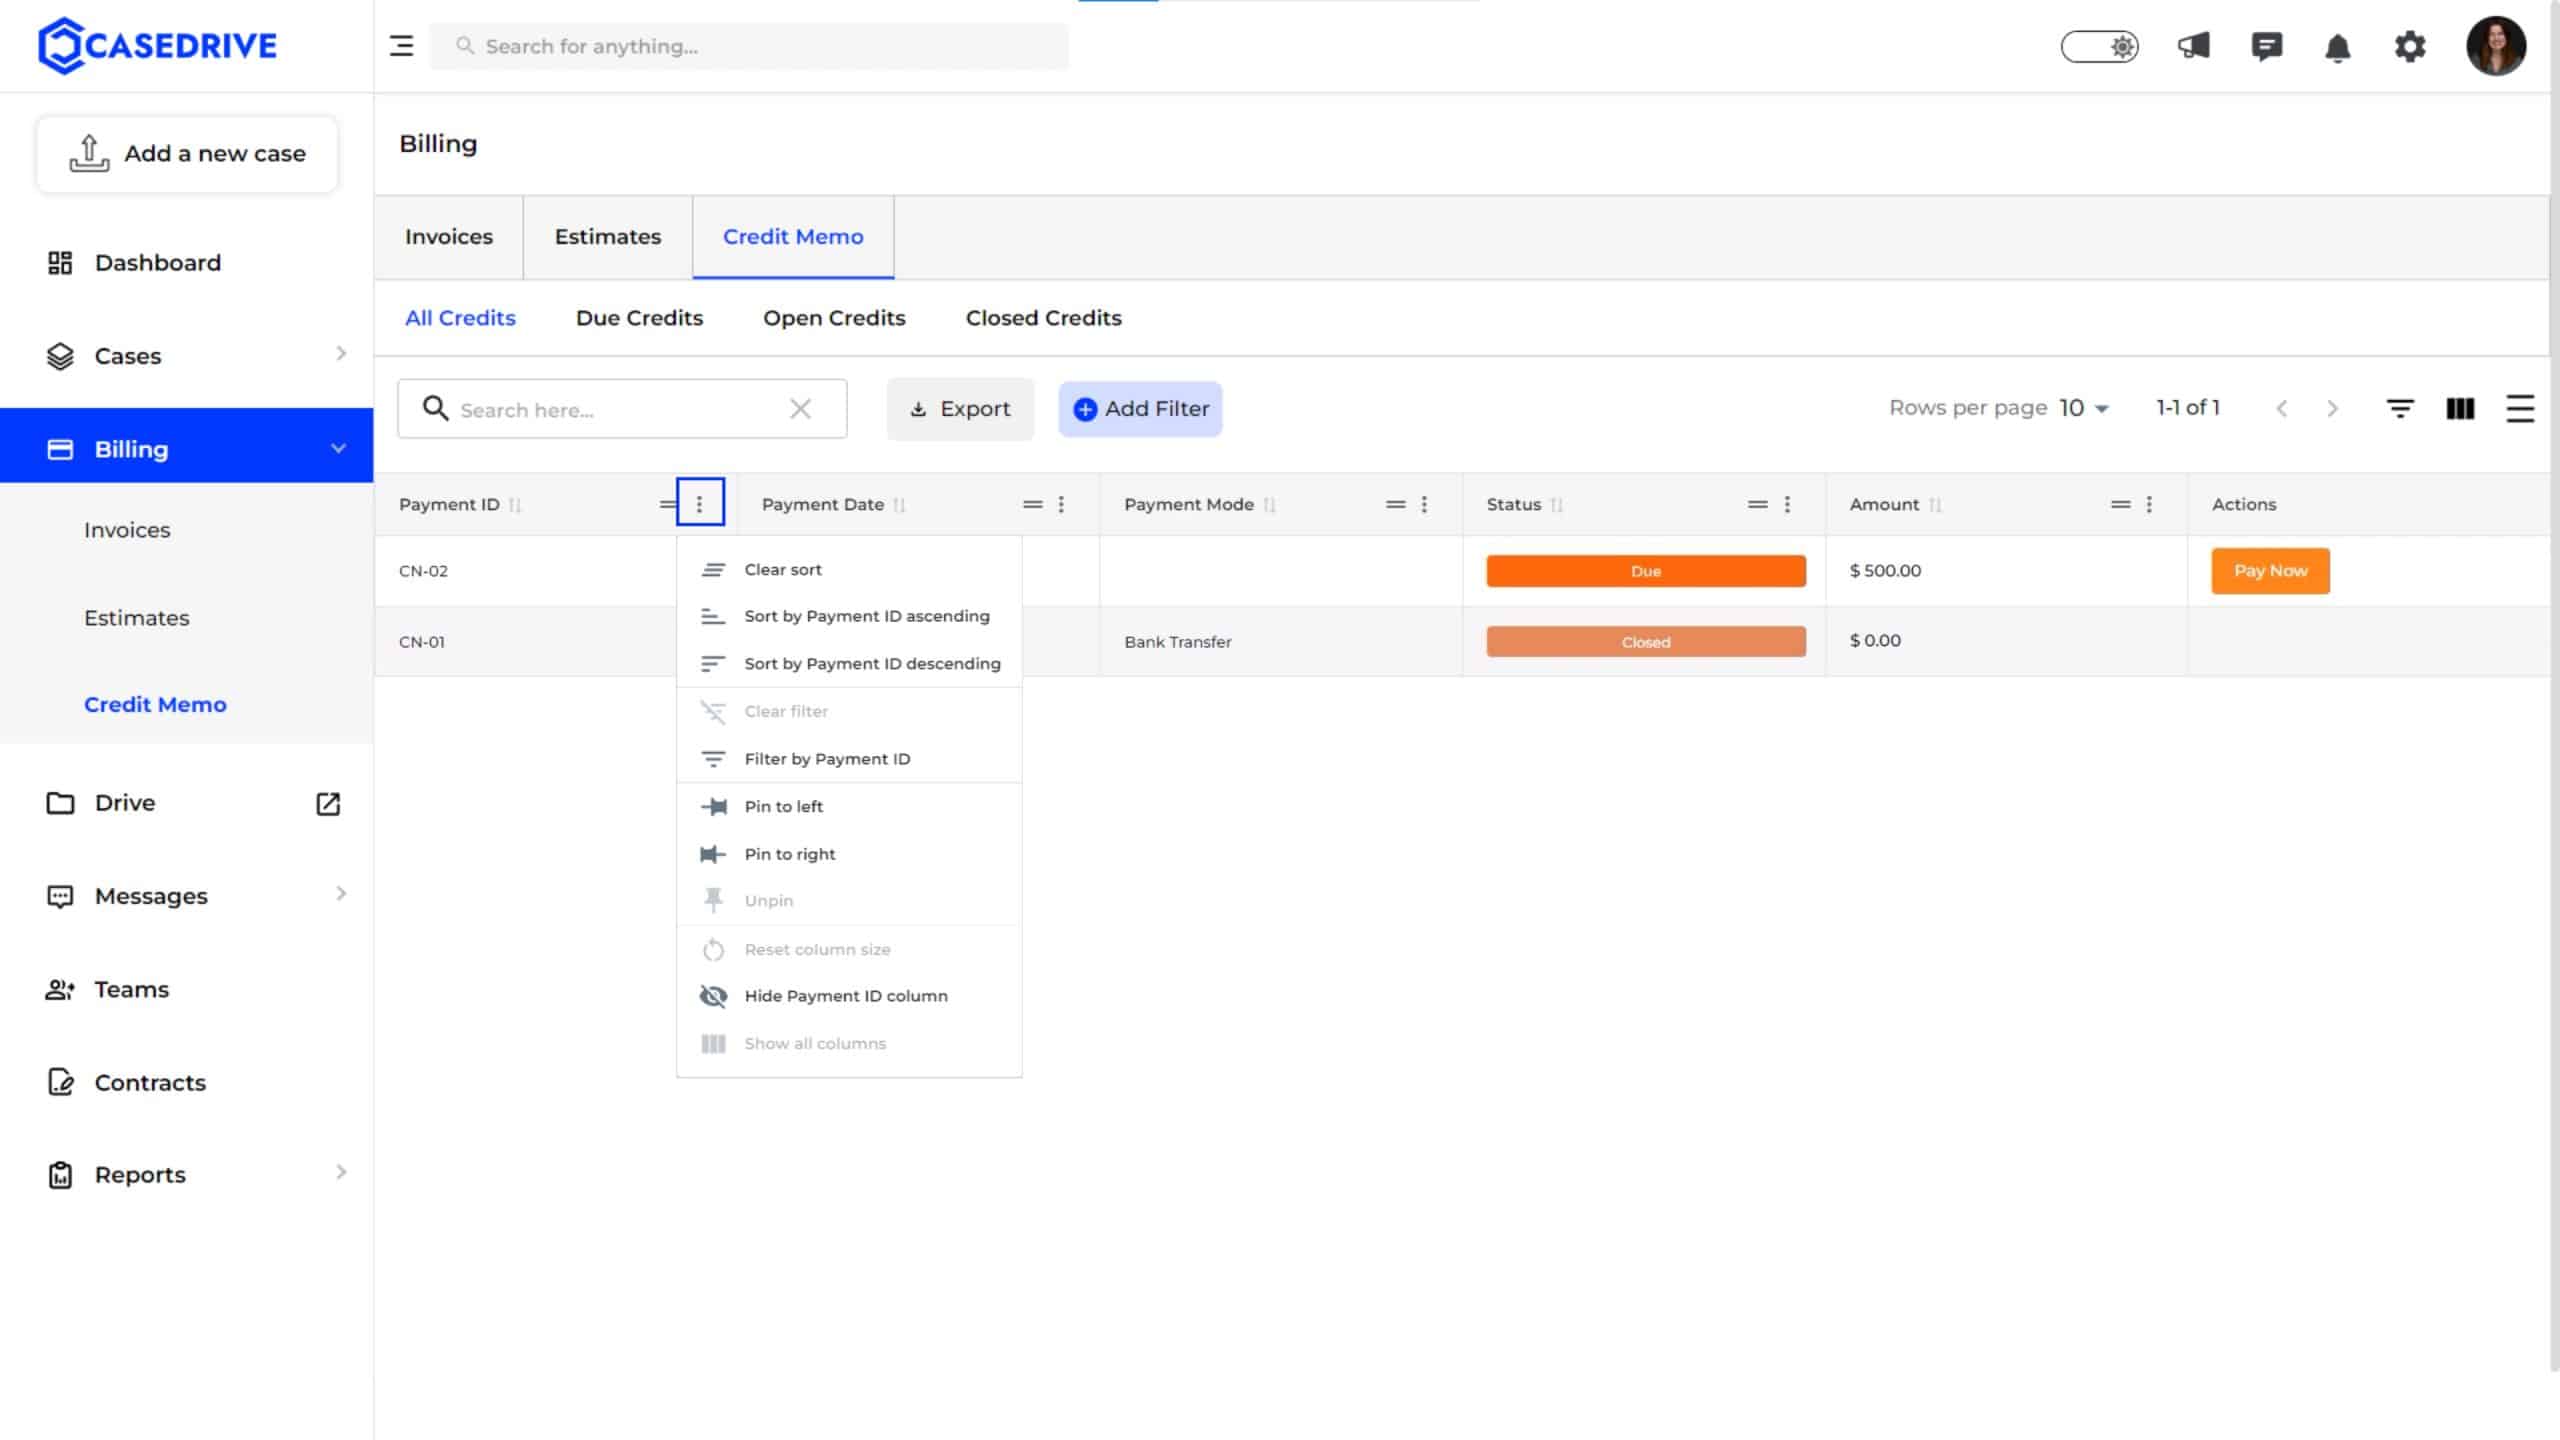Open Amount column menu
Image resolution: width=2560 pixels, height=1440 pixels.
(x=2149, y=504)
